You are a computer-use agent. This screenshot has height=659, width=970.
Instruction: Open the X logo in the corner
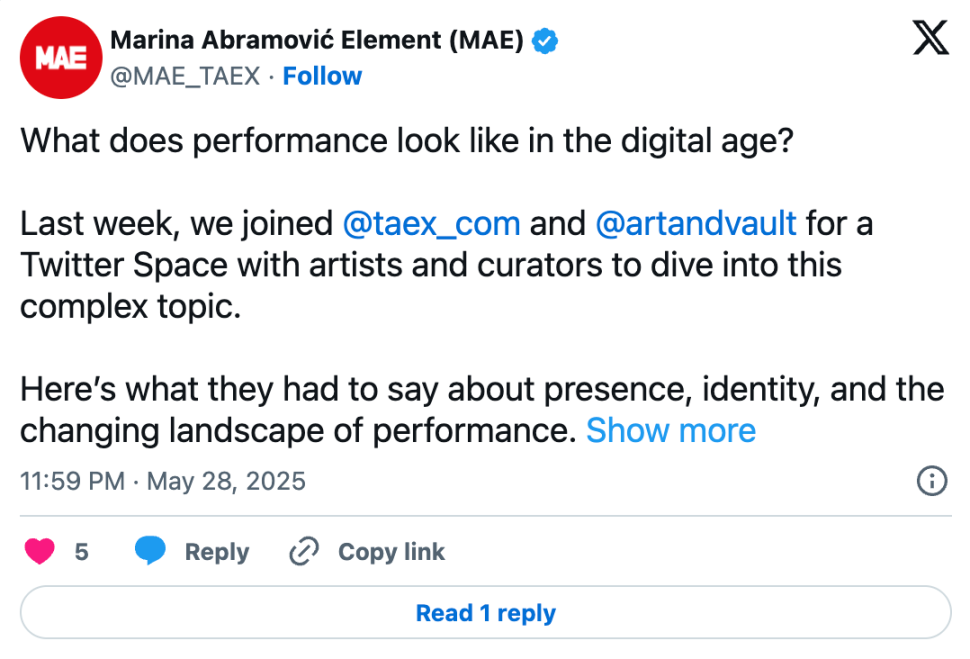(x=930, y=38)
